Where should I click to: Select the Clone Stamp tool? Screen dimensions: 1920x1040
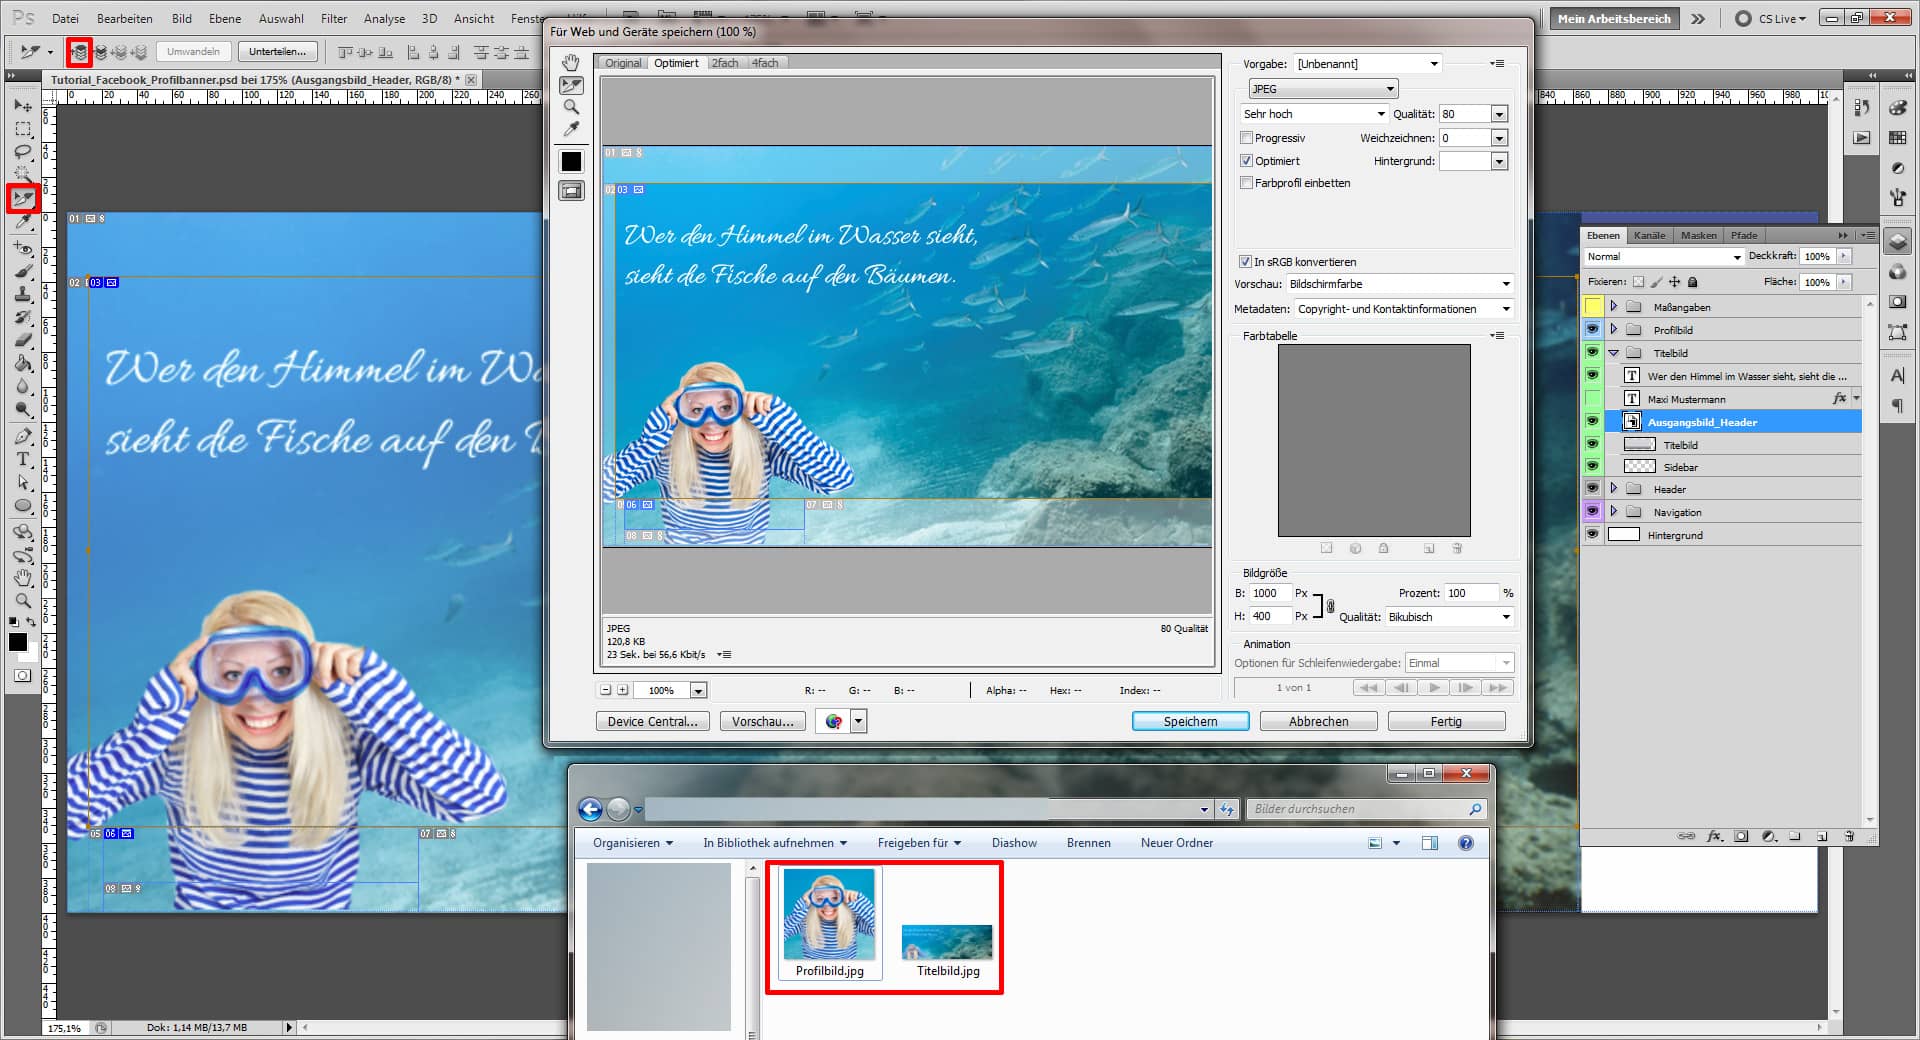(x=24, y=294)
